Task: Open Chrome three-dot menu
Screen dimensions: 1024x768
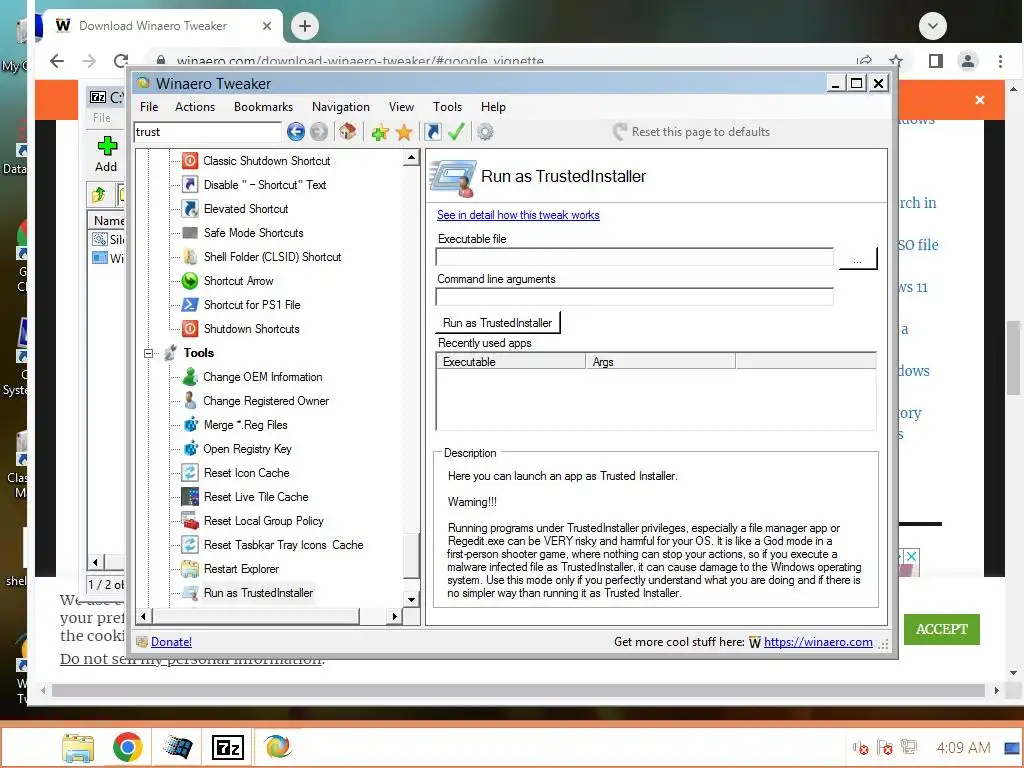Action: pos(1000,61)
